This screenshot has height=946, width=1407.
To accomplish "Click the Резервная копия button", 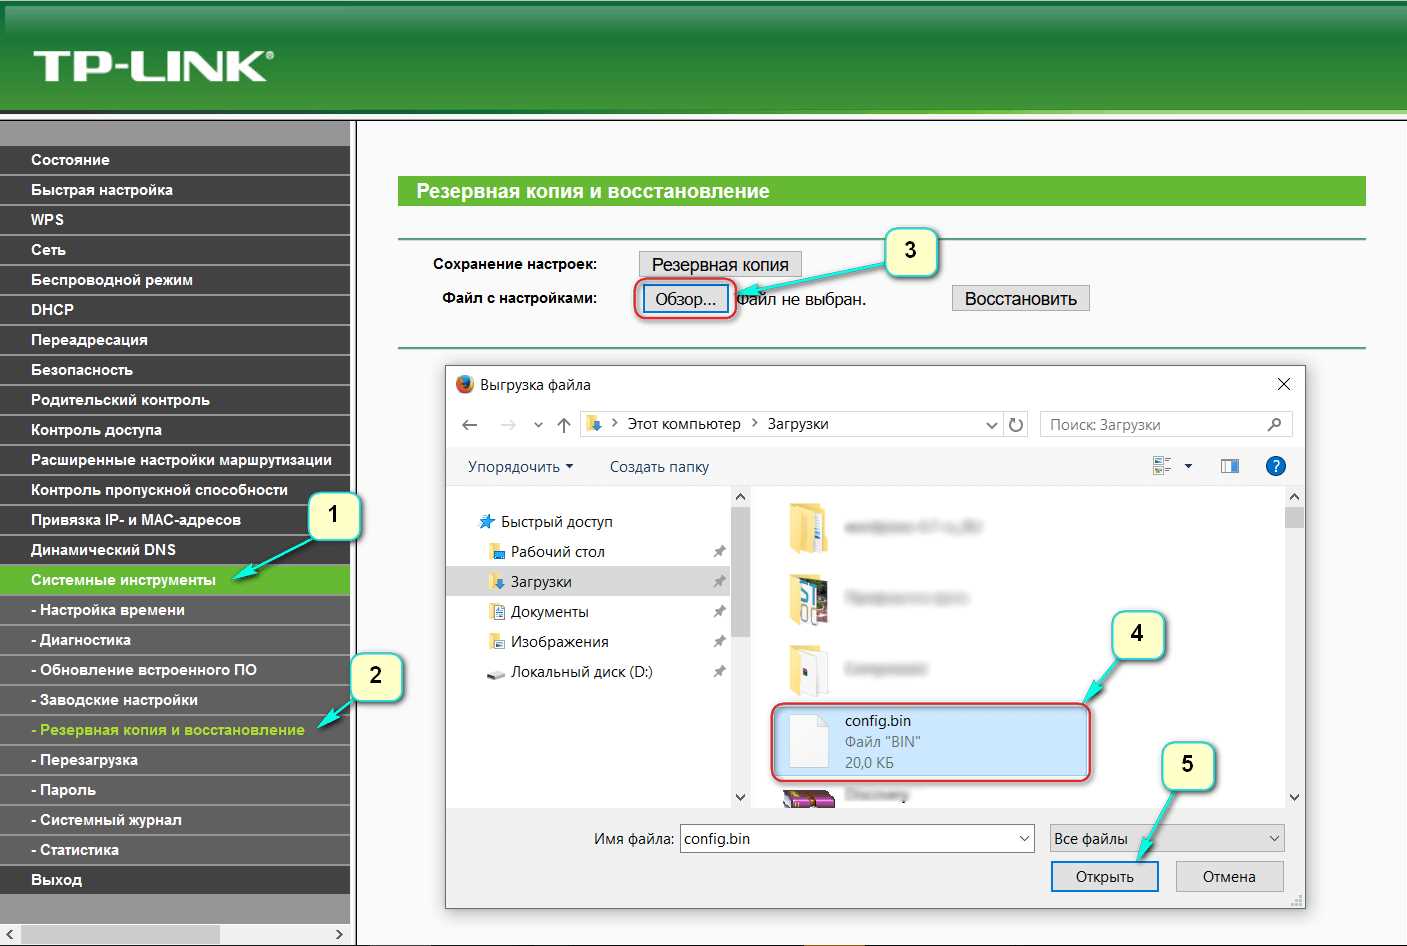I will point(720,265).
